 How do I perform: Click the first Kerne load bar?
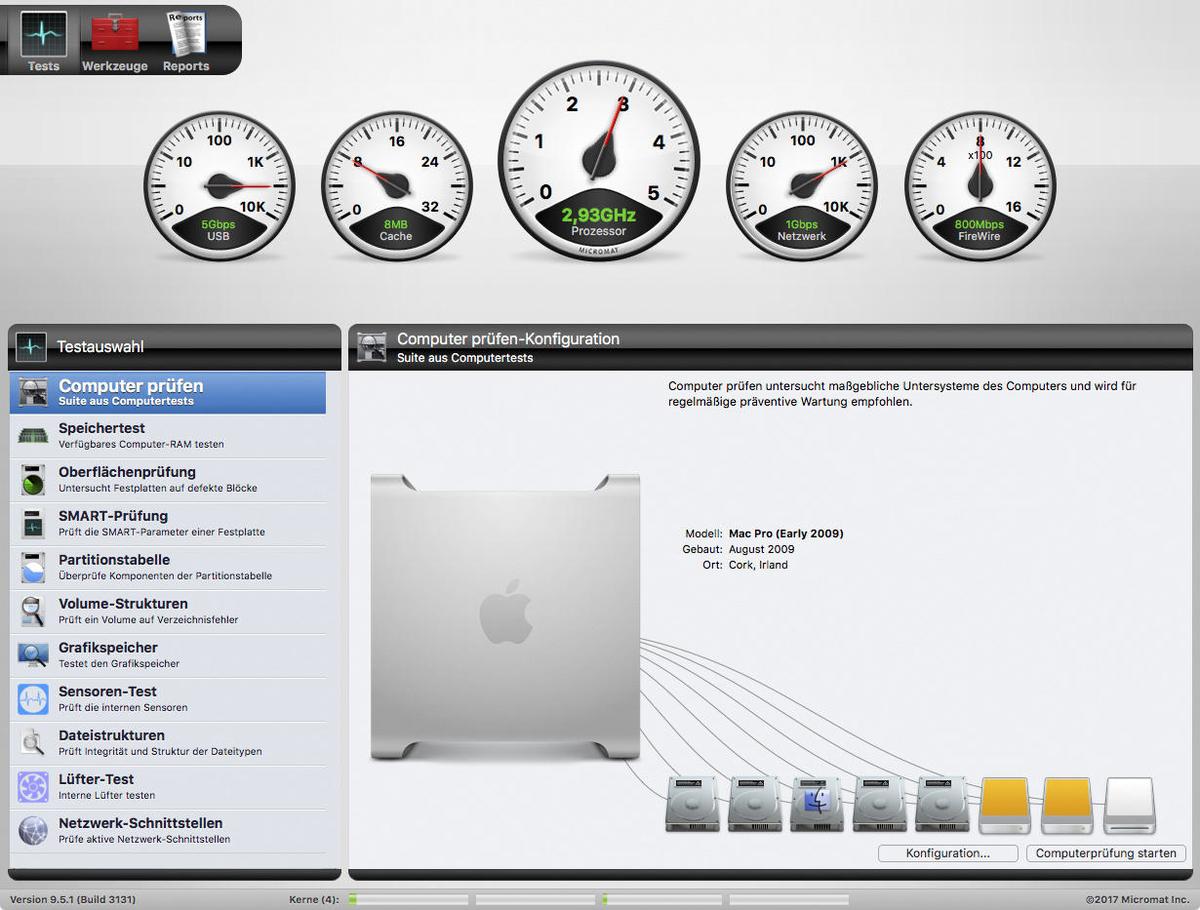pos(407,900)
